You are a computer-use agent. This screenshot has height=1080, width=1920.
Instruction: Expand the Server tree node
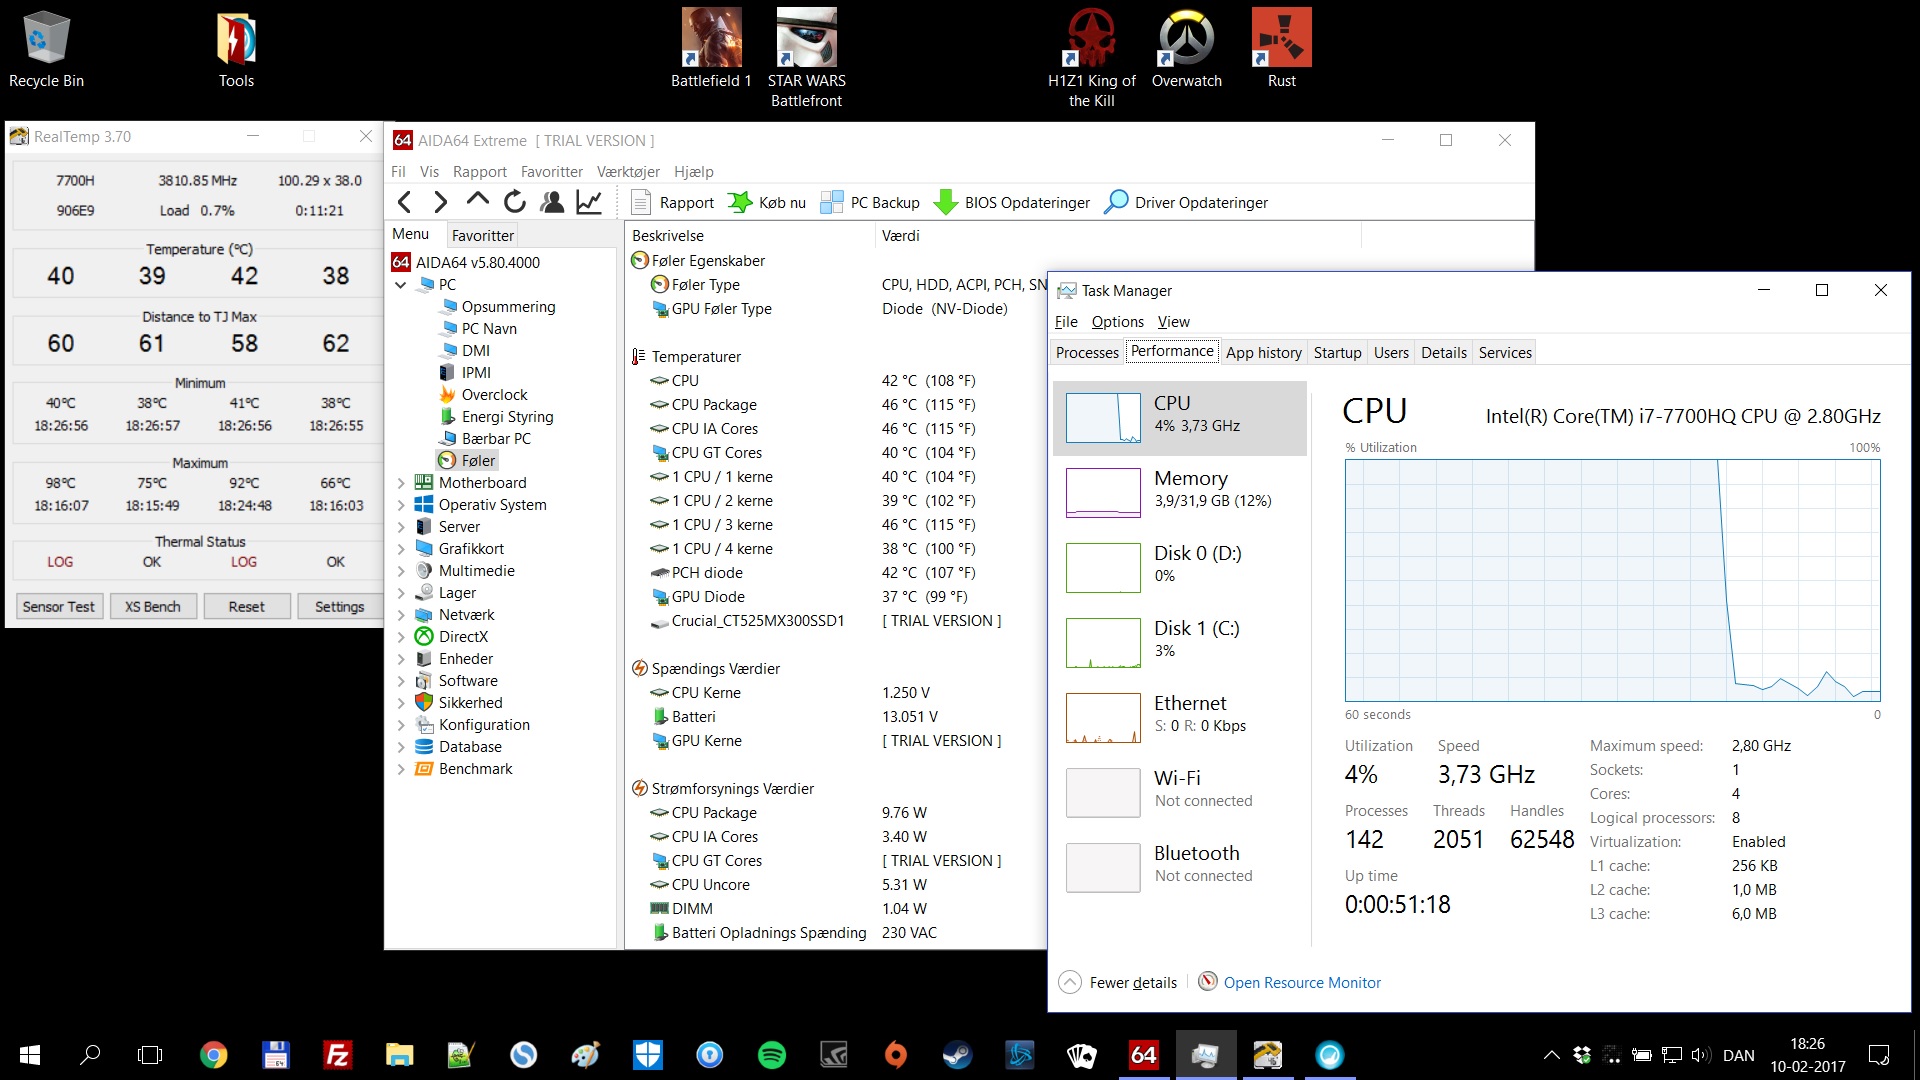(x=401, y=527)
